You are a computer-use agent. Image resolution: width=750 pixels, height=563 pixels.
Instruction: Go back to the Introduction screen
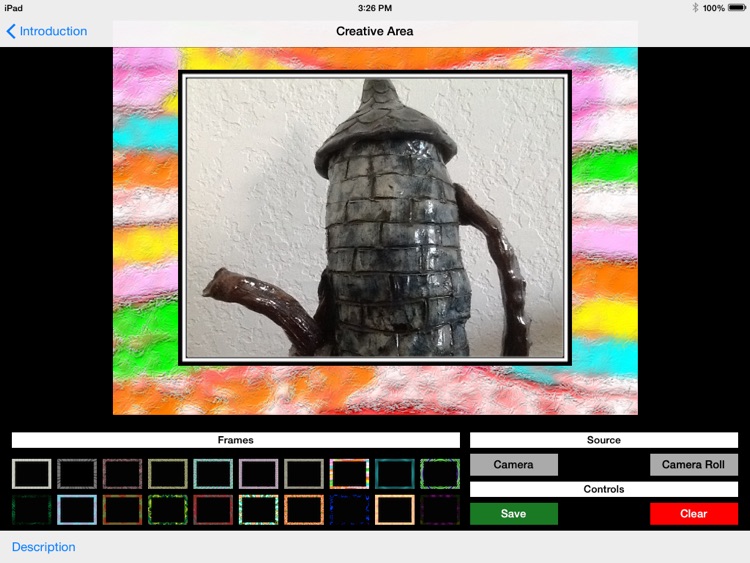[x=47, y=31]
